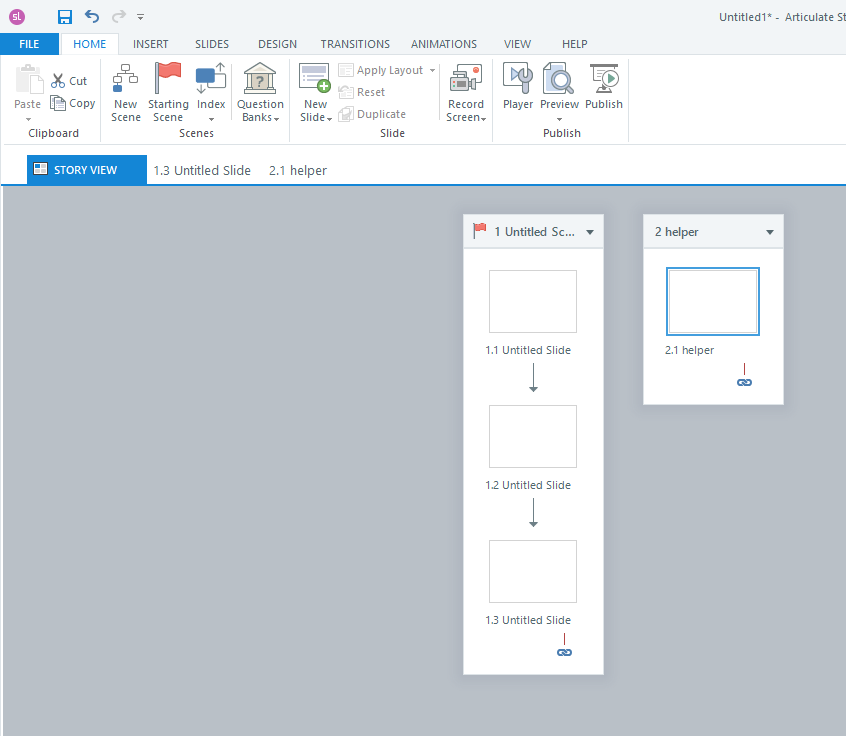Click link icon under slide 1.3
846x736 pixels.
coord(564,652)
